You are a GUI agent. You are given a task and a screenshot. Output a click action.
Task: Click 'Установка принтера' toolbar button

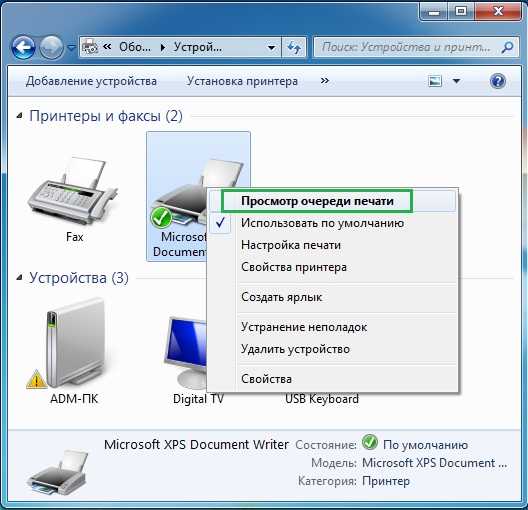(242, 81)
